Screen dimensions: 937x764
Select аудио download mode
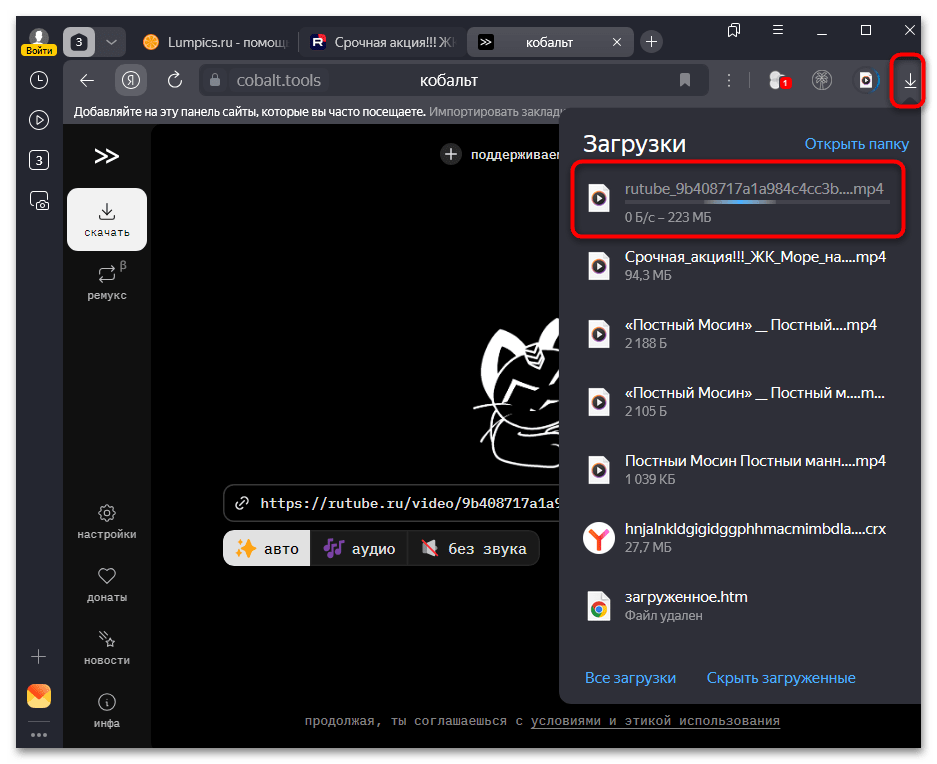tap(359, 548)
